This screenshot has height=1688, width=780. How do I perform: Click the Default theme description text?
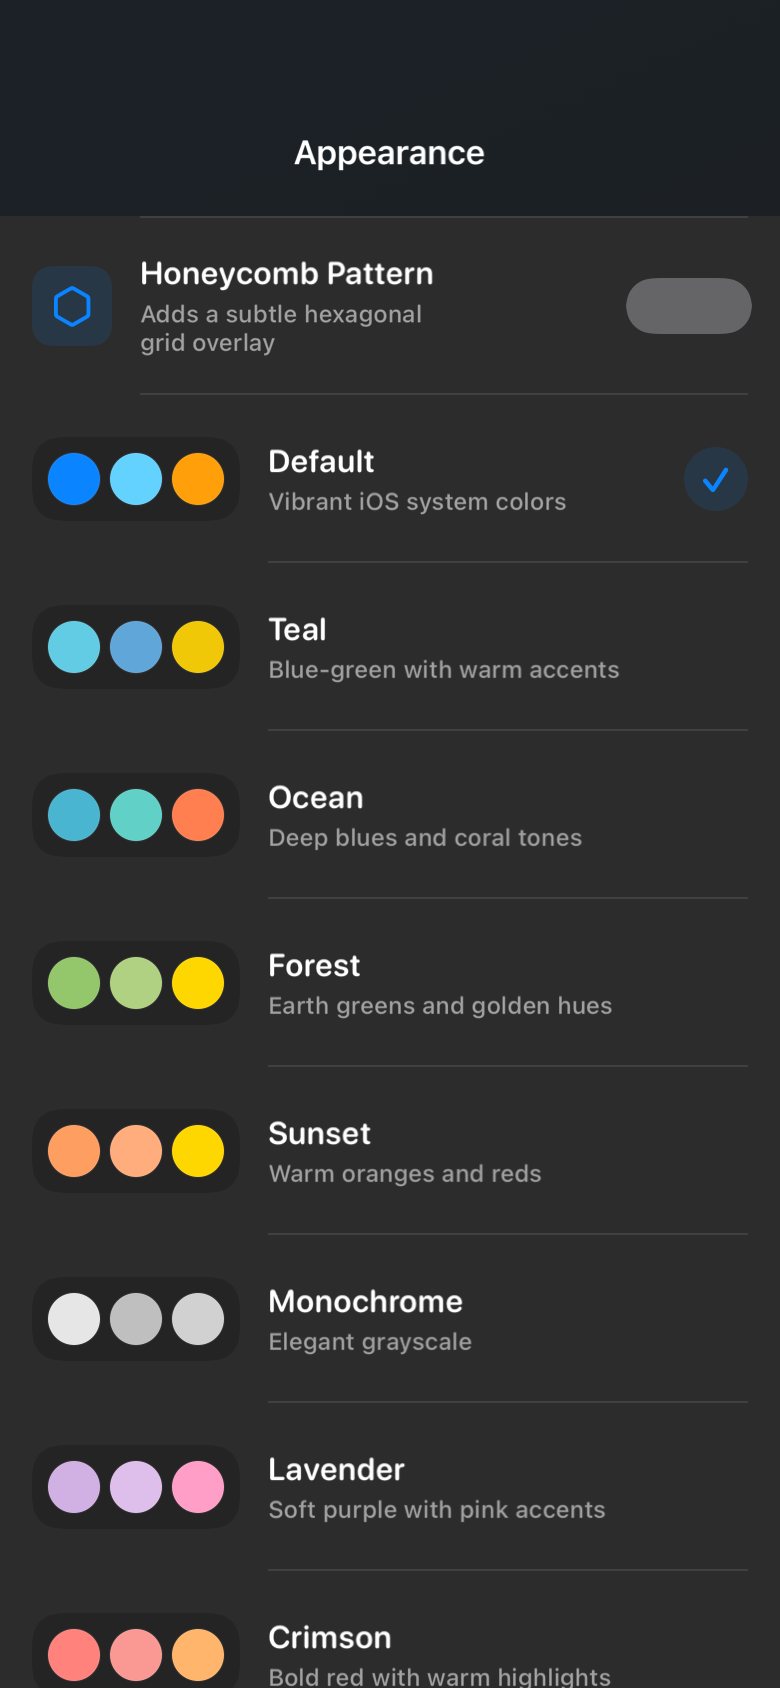417,501
